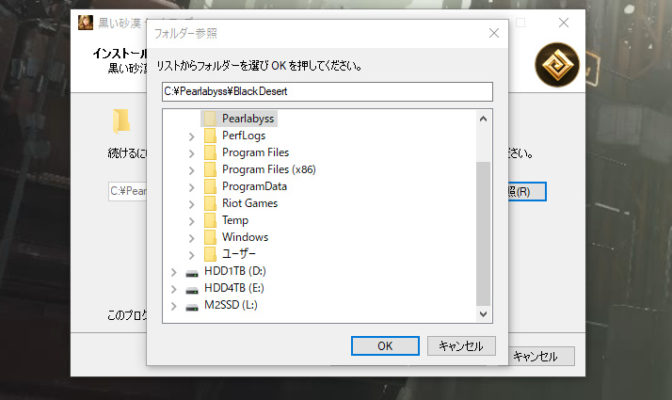
Task: Click キャンセル button in installer window
Action: 541,356
